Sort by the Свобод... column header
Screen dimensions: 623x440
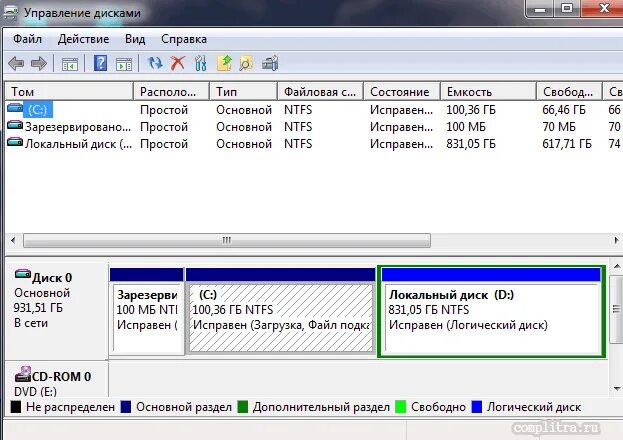point(570,91)
